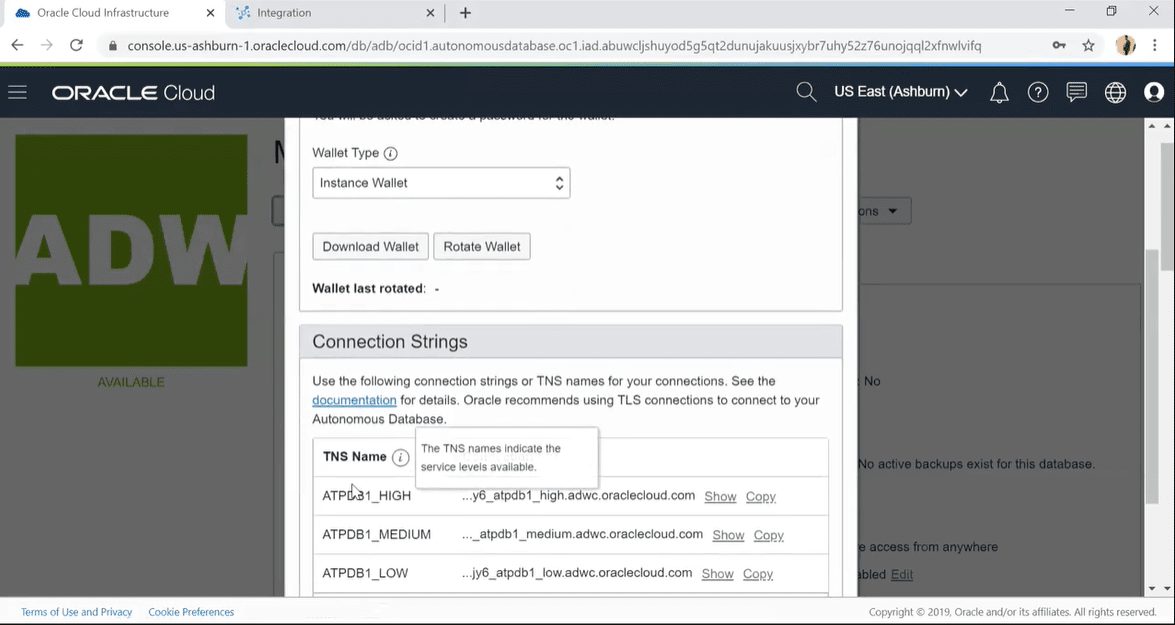Click the browser forward arrow
Screen dimensions: 1175x625
pos(46,46)
